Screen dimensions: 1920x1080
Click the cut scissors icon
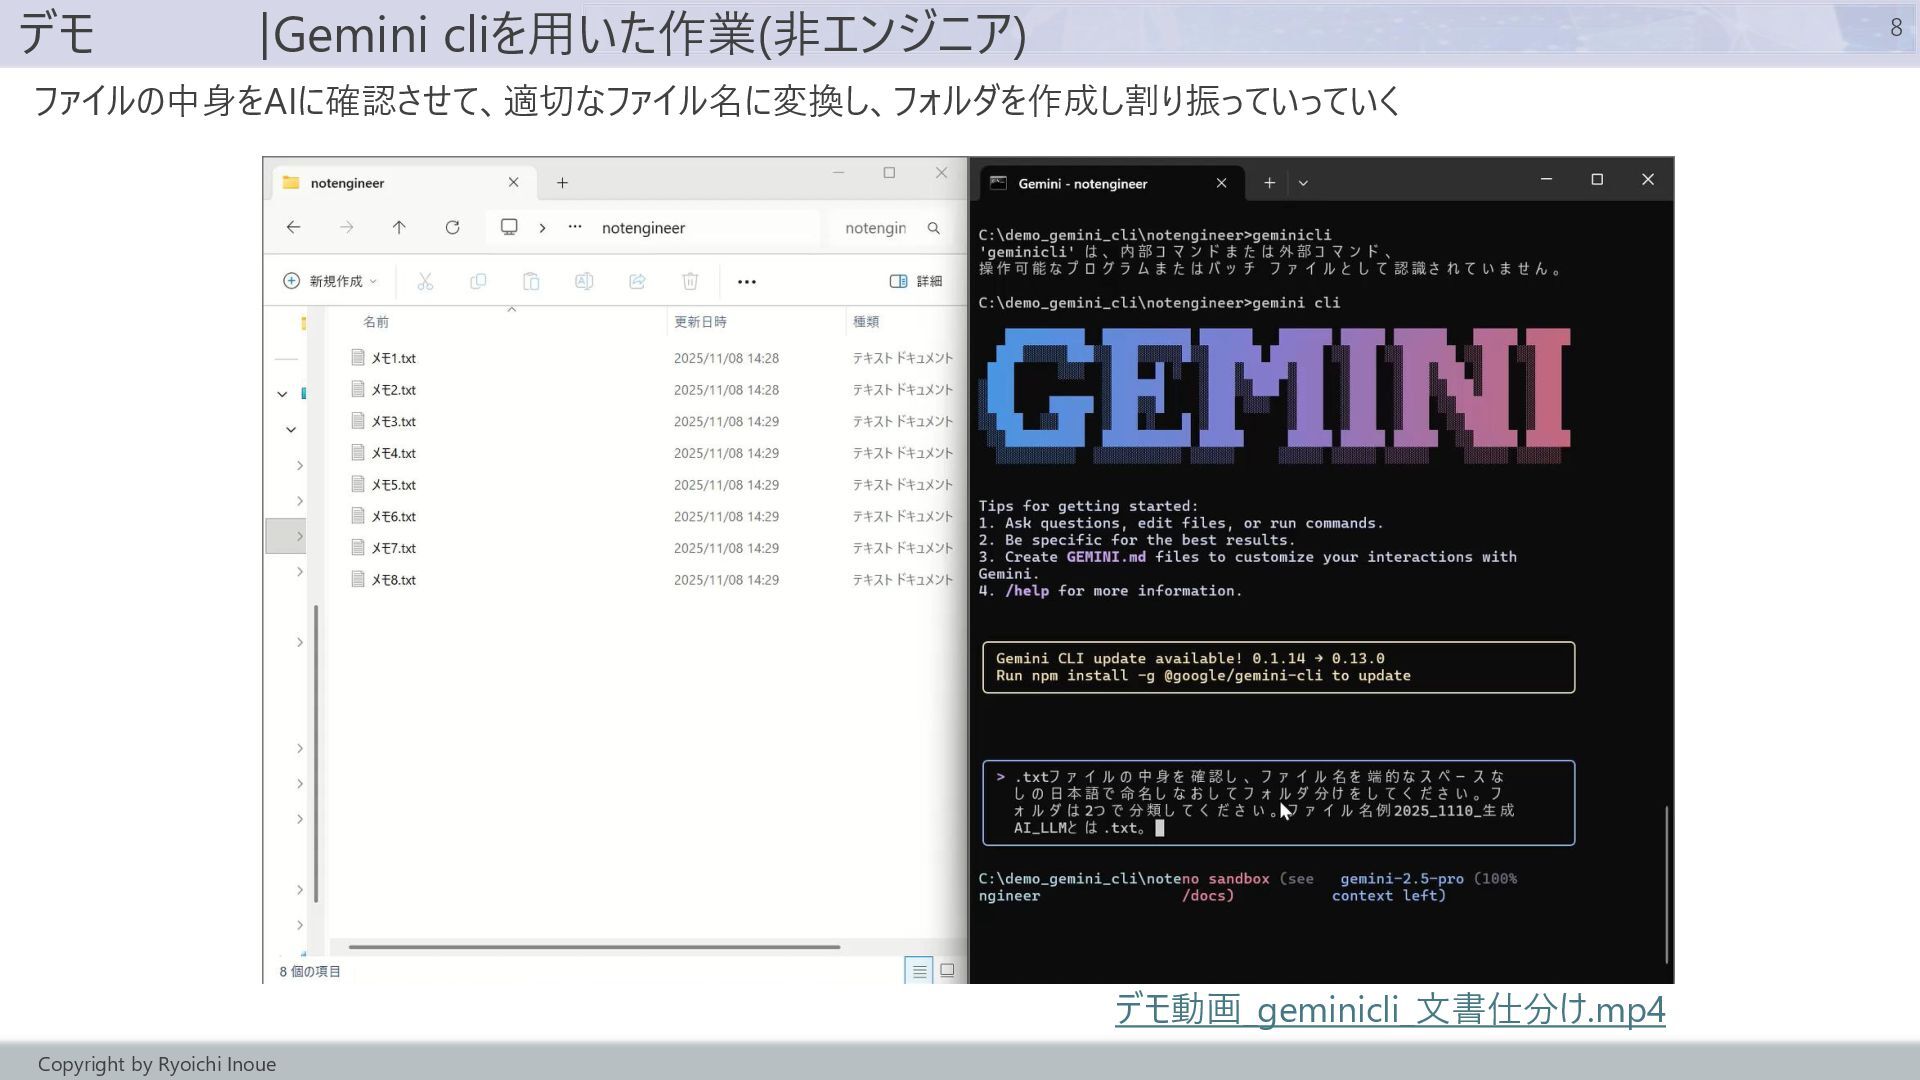tap(425, 282)
